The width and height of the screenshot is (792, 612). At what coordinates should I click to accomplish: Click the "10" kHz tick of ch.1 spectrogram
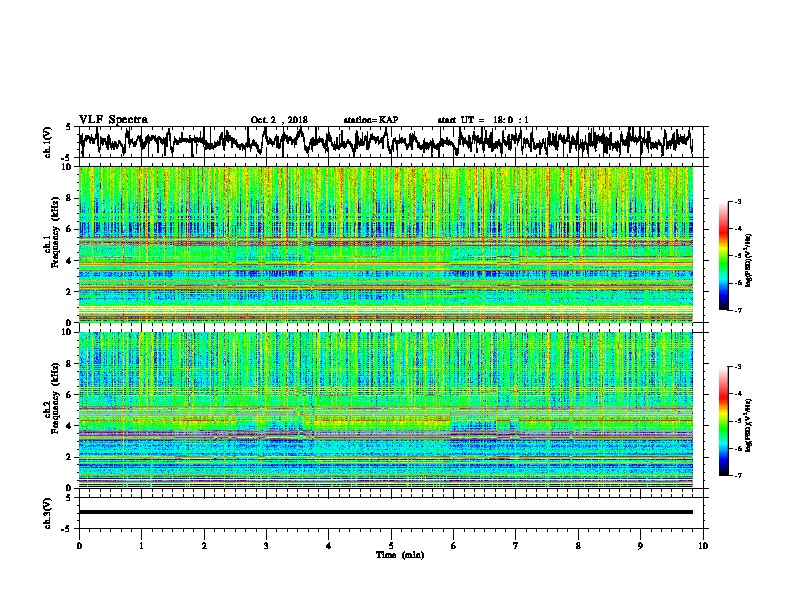(67, 167)
